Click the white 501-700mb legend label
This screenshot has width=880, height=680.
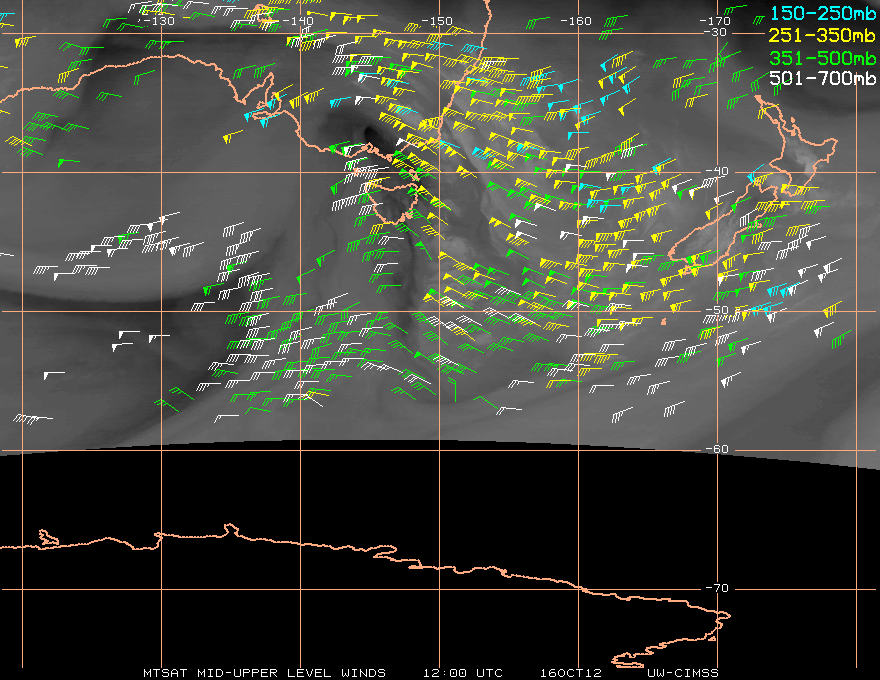coord(823,78)
